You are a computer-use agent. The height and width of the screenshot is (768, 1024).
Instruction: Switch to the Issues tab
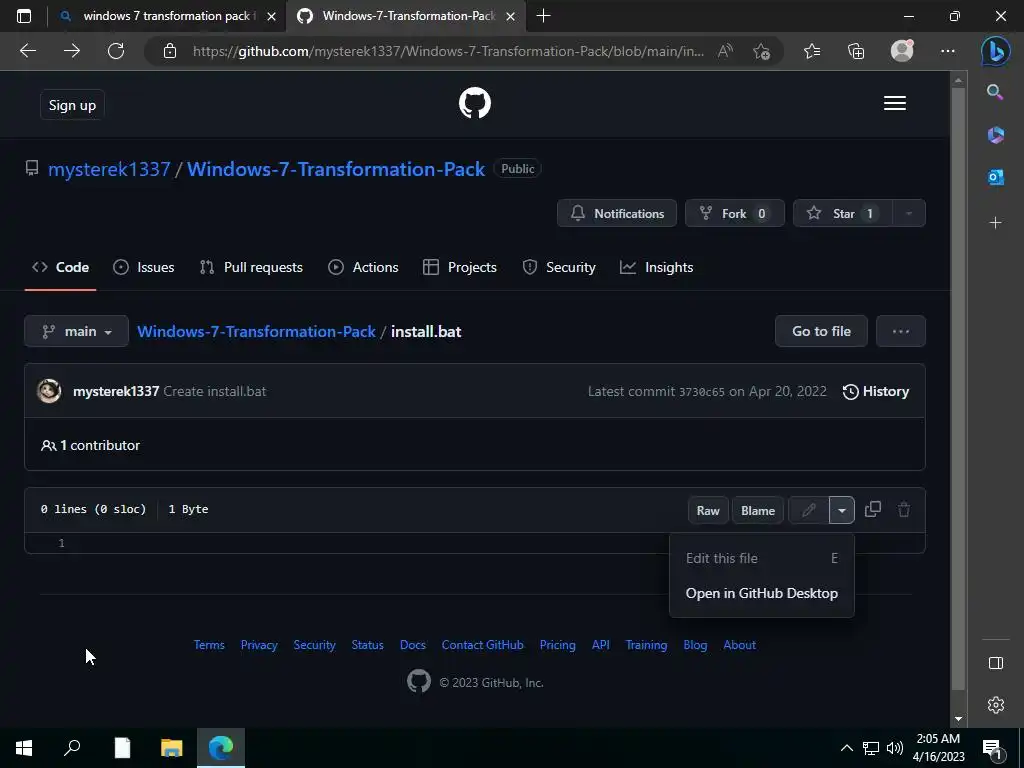click(x=144, y=267)
